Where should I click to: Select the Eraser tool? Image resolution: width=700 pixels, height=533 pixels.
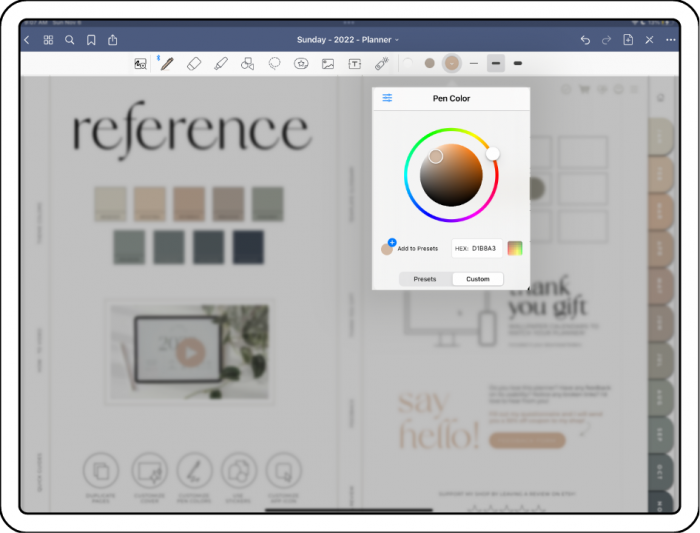click(194, 63)
